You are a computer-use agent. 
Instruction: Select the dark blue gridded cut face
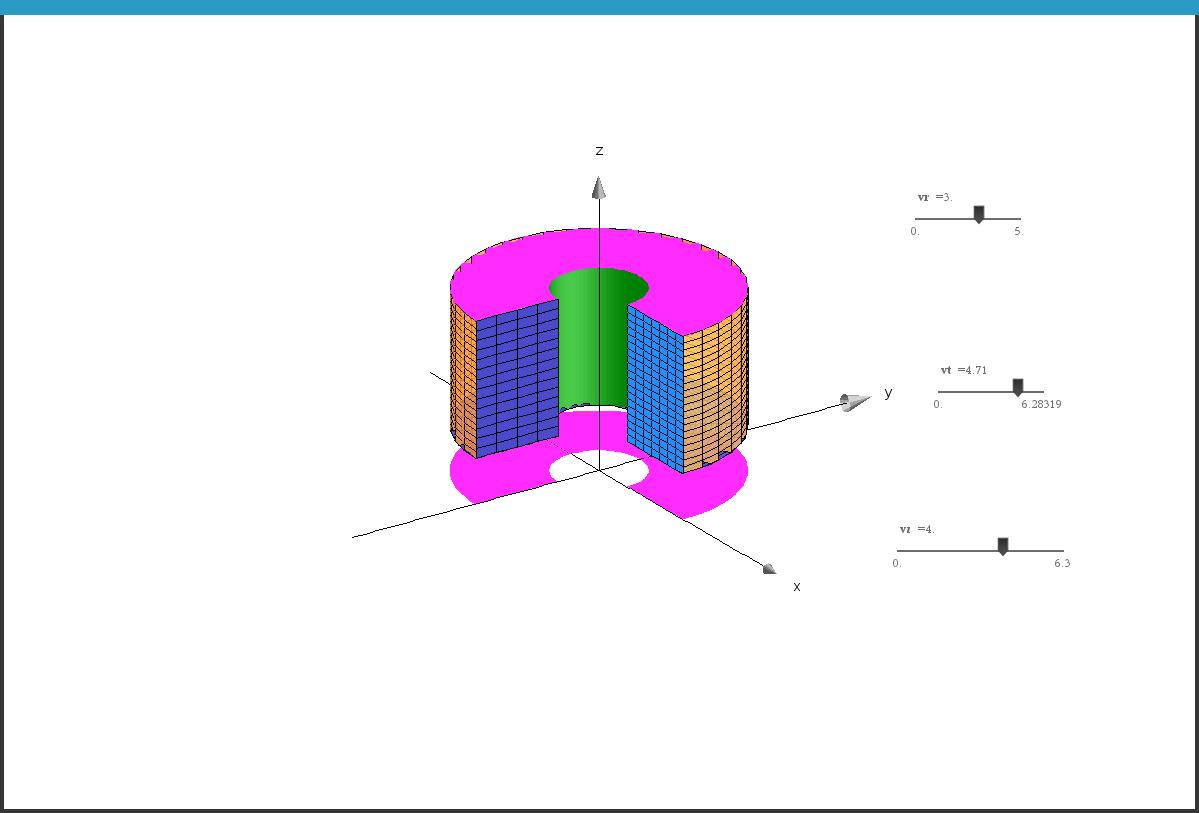[x=517, y=378]
